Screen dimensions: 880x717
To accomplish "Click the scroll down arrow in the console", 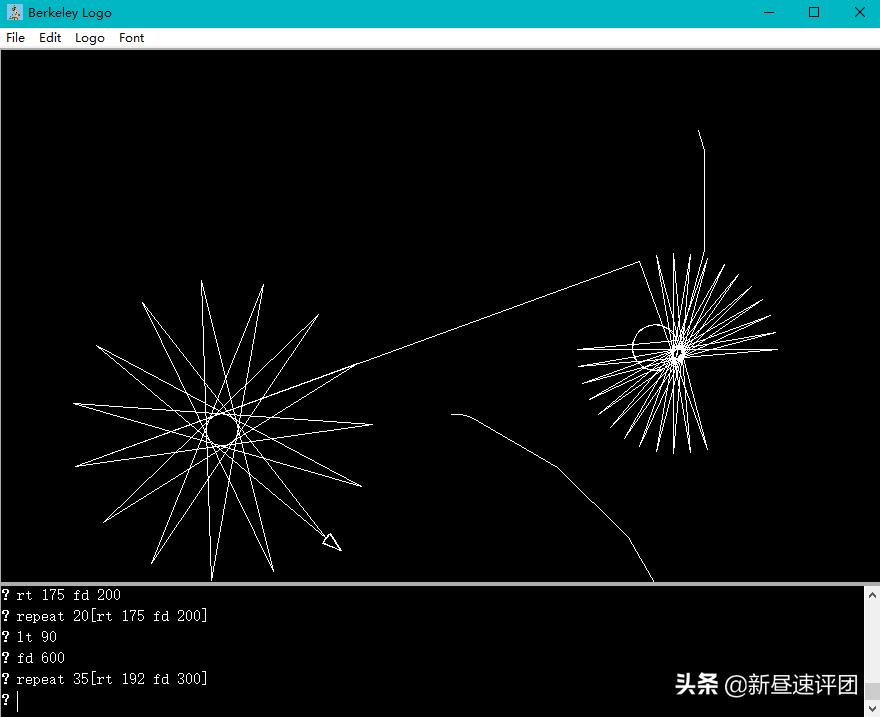I will point(872,709).
